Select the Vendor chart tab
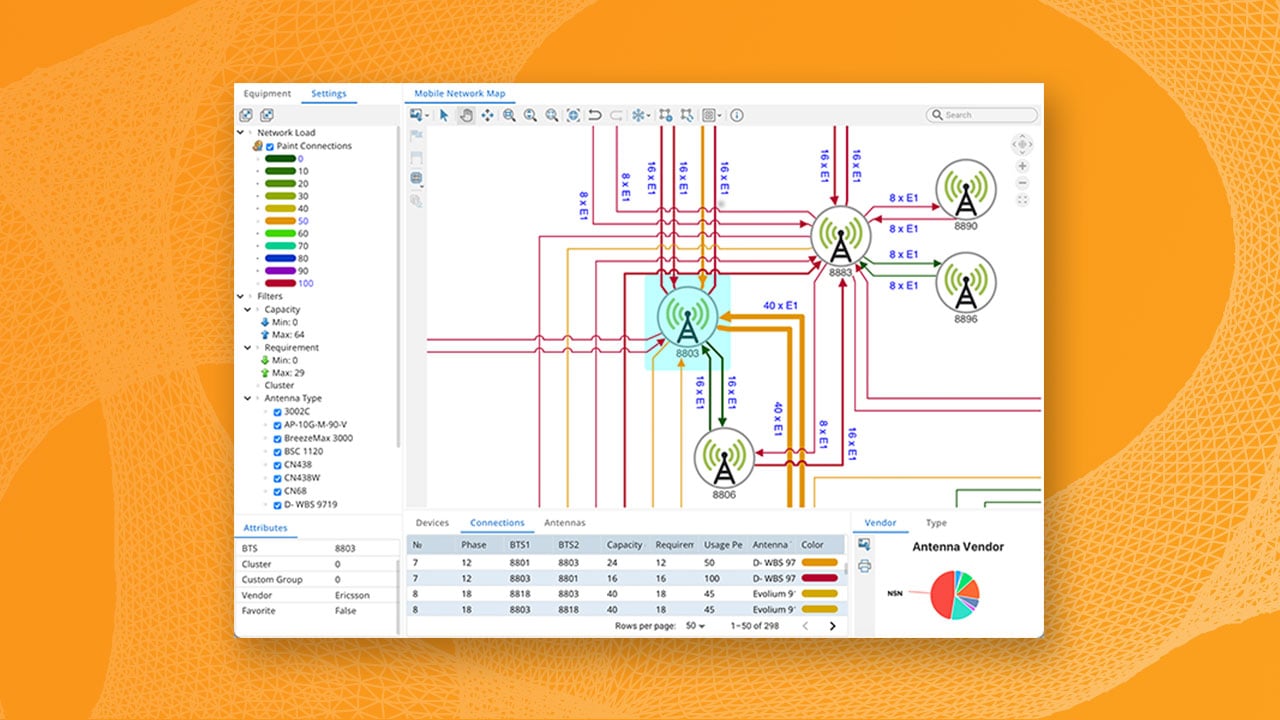The width and height of the screenshot is (1280, 720). click(880, 523)
